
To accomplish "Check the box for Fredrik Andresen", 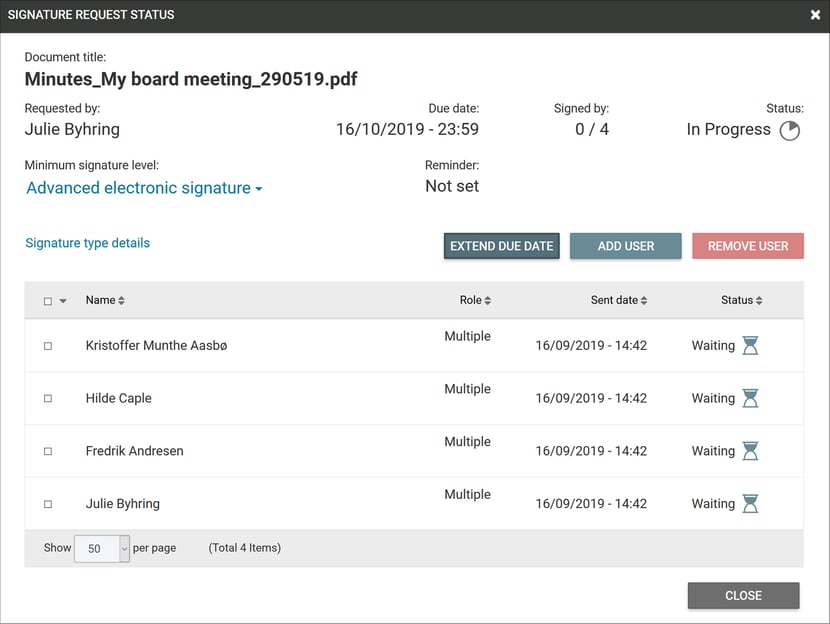I will coord(48,451).
